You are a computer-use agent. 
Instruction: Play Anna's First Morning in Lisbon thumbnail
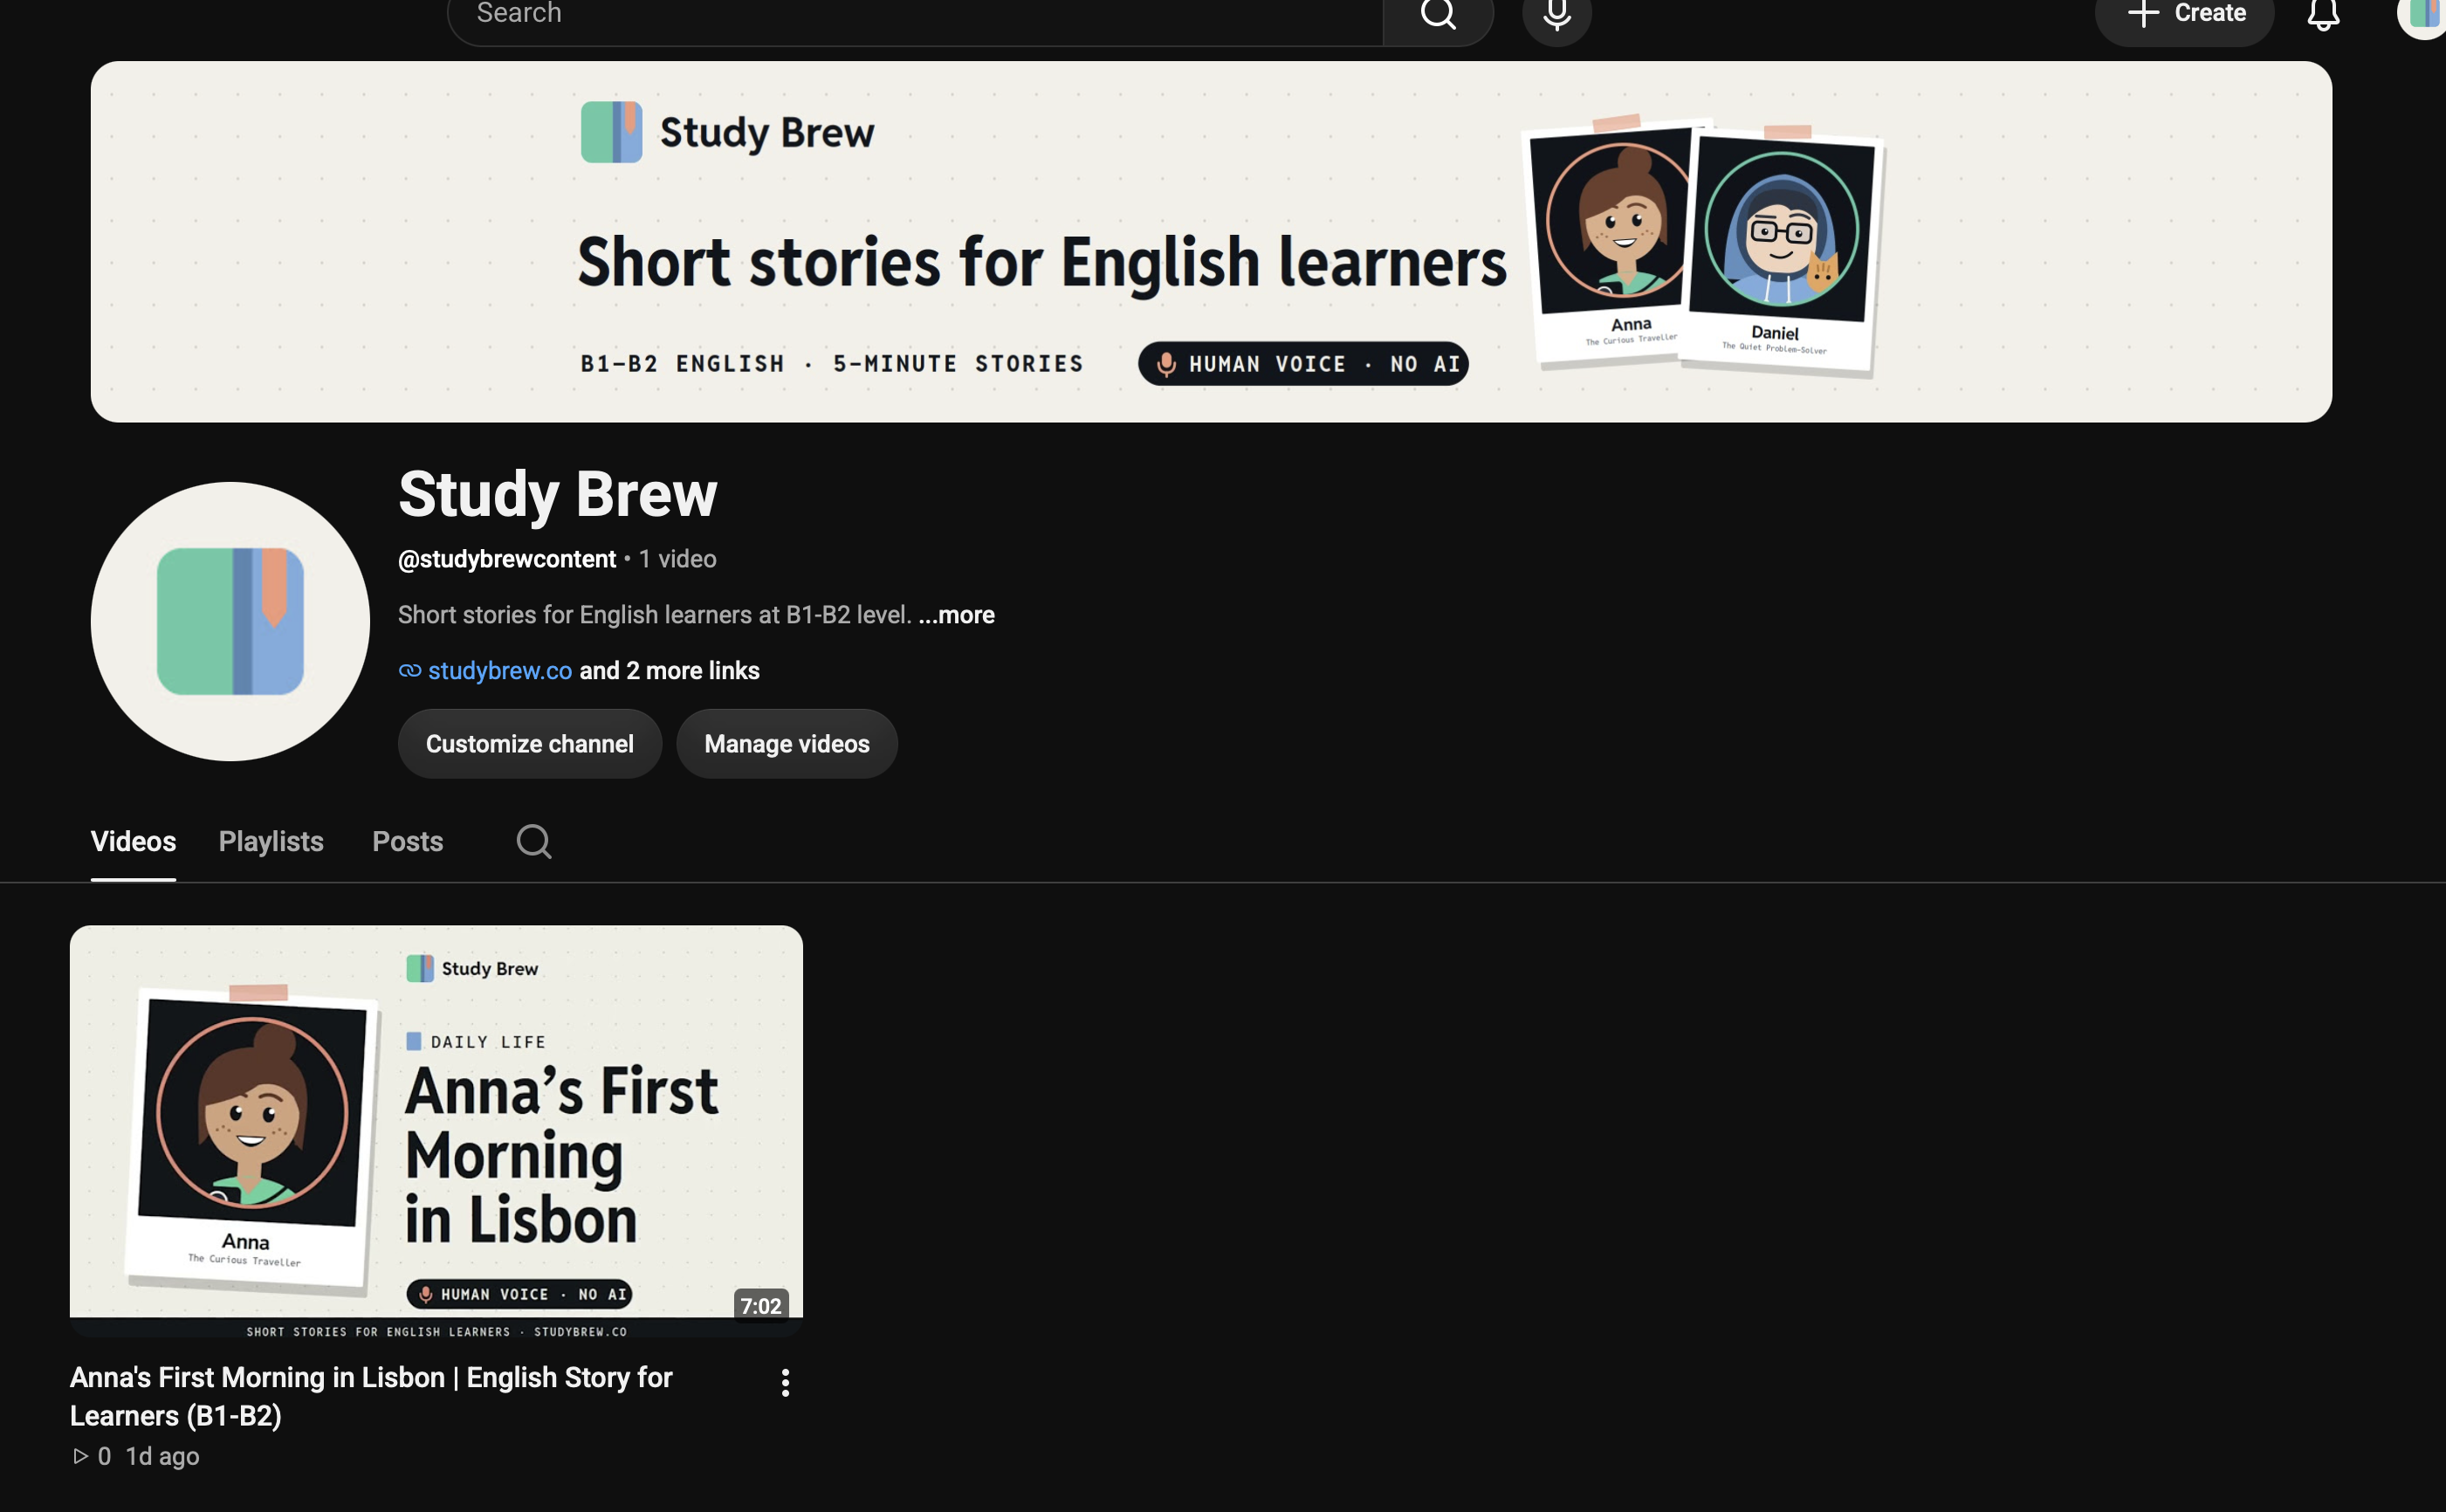pyautogui.click(x=436, y=1131)
